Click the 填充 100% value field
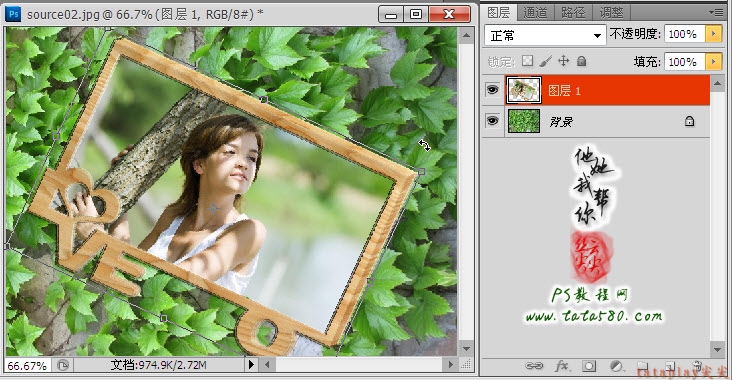Image resolution: width=732 pixels, height=380 pixels. pos(685,62)
